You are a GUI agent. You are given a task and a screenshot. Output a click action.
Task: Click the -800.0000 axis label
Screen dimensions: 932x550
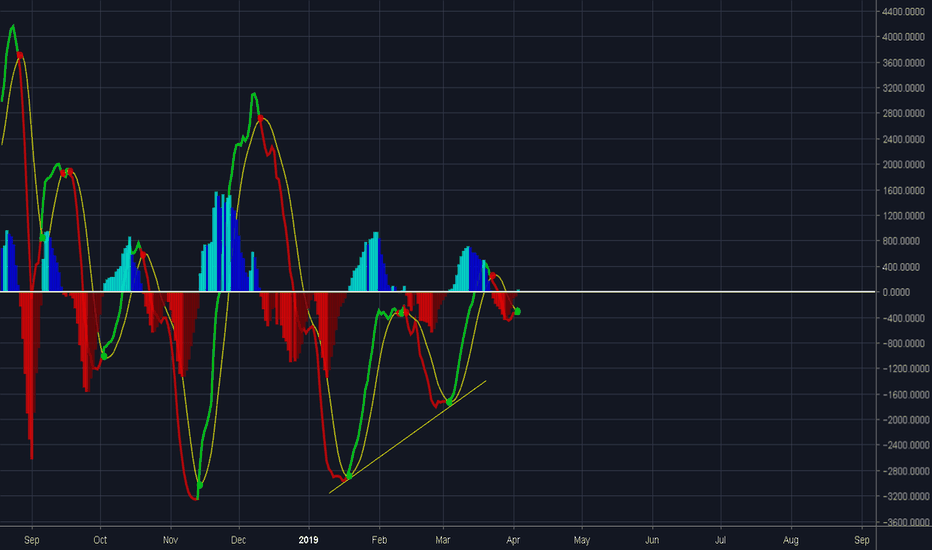point(905,344)
